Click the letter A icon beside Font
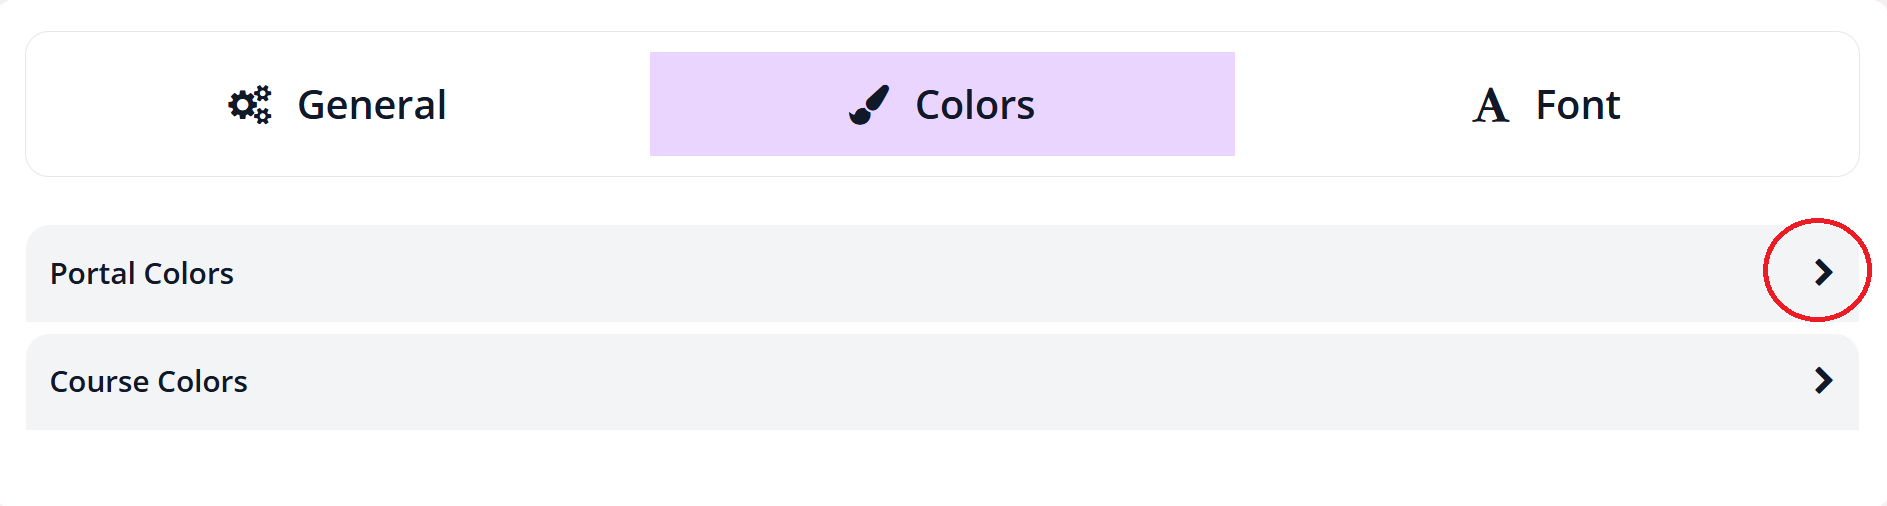 pyautogui.click(x=1490, y=105)
